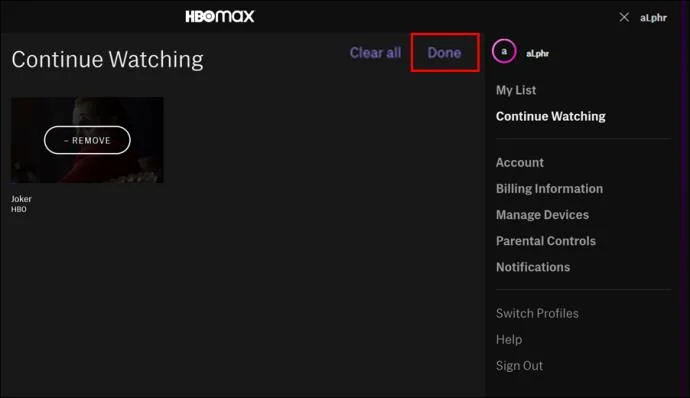Open the Help link
Screen dimensions: 690x398
pos(509,339)
